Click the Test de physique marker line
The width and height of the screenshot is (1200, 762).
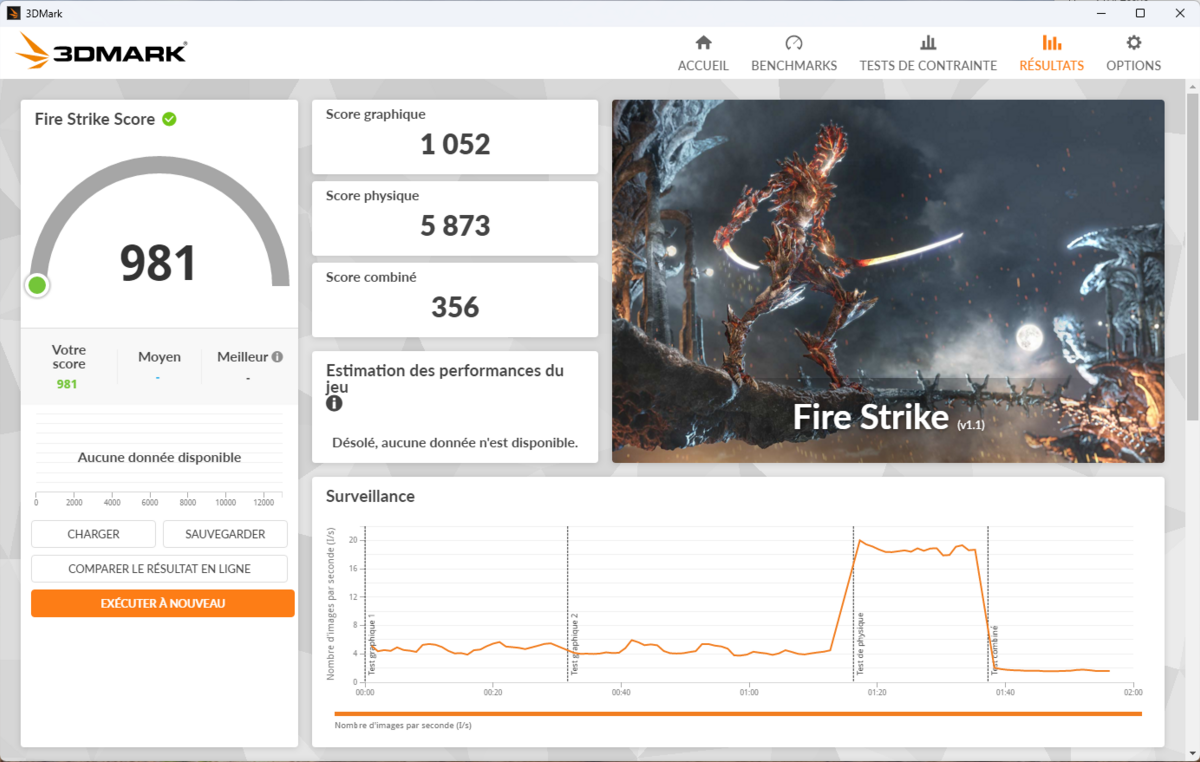pos(853,603)
